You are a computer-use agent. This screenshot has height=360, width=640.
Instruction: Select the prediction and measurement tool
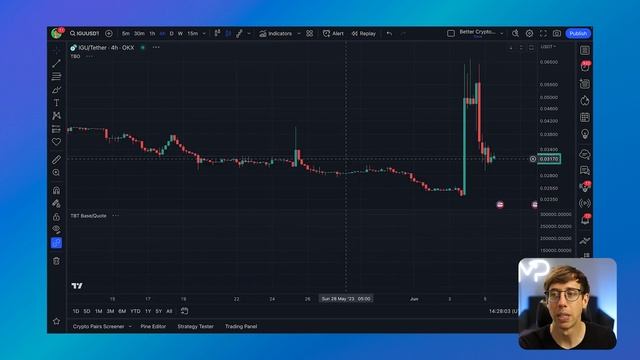56,129
